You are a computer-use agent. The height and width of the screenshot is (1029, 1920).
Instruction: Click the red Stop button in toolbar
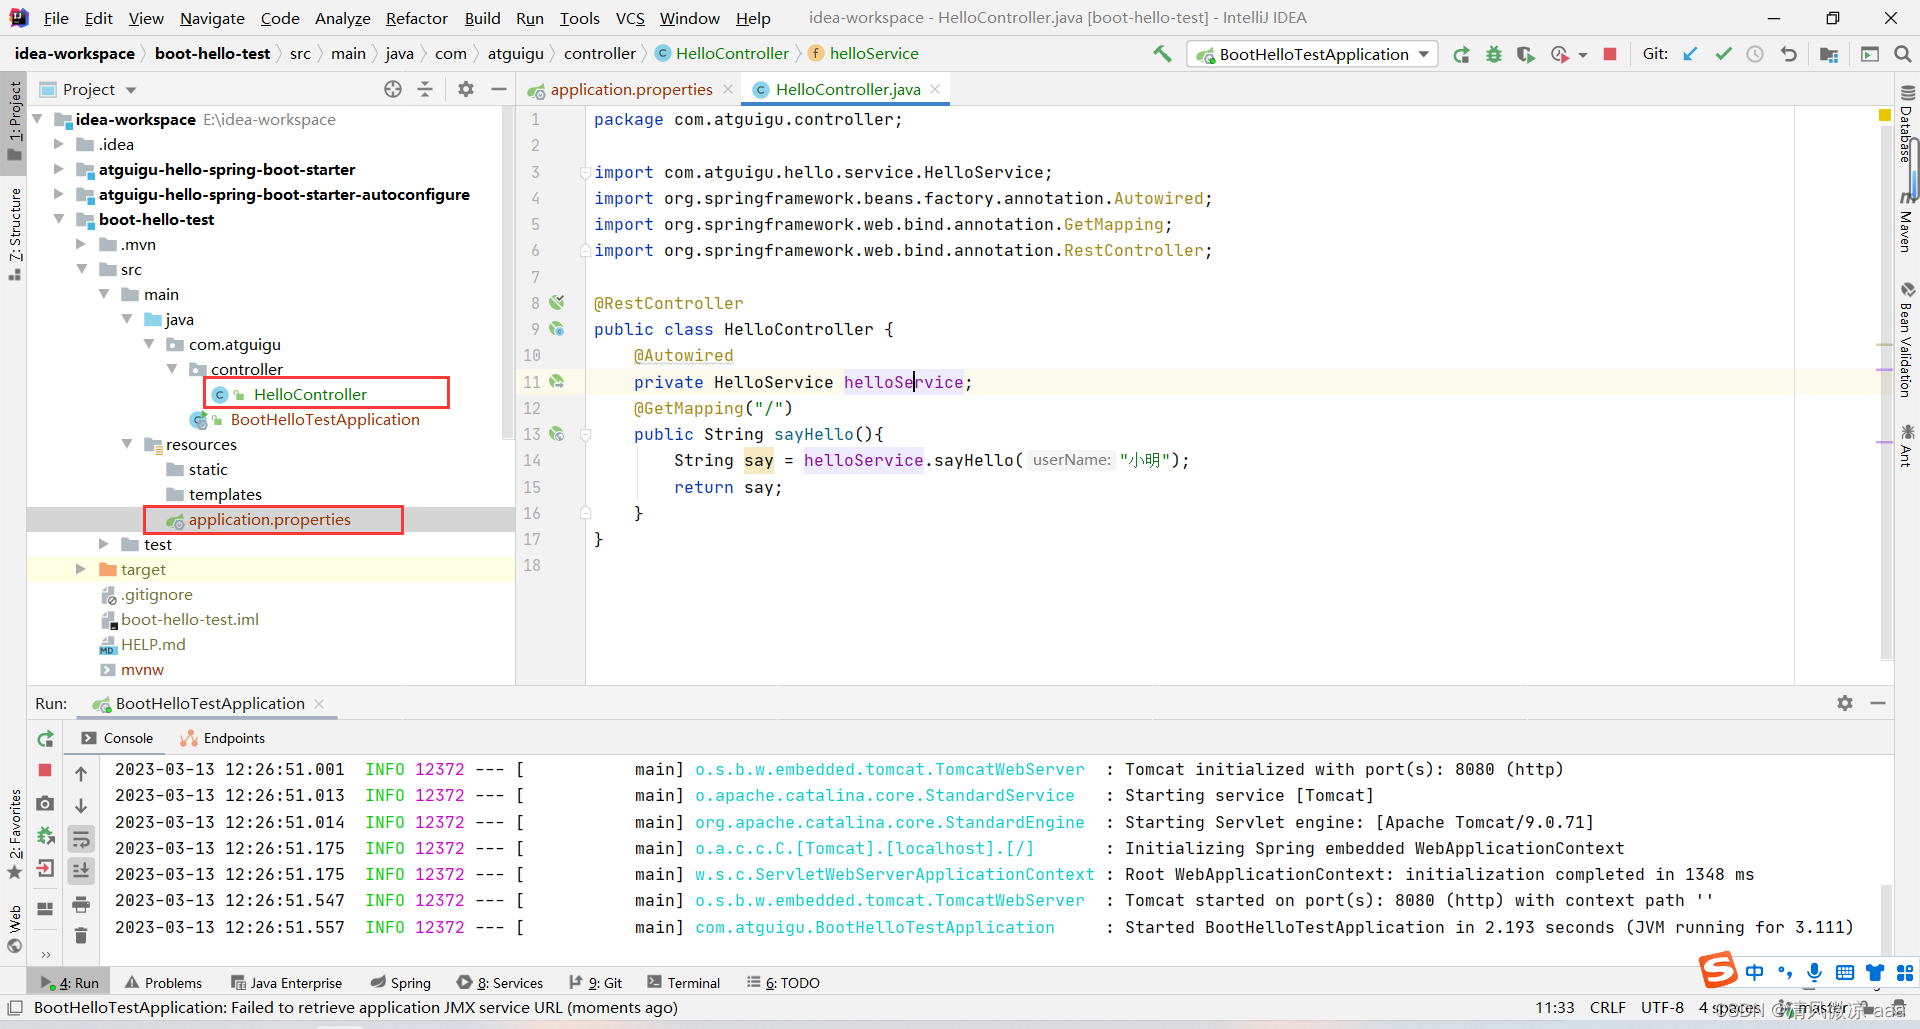1610,54
